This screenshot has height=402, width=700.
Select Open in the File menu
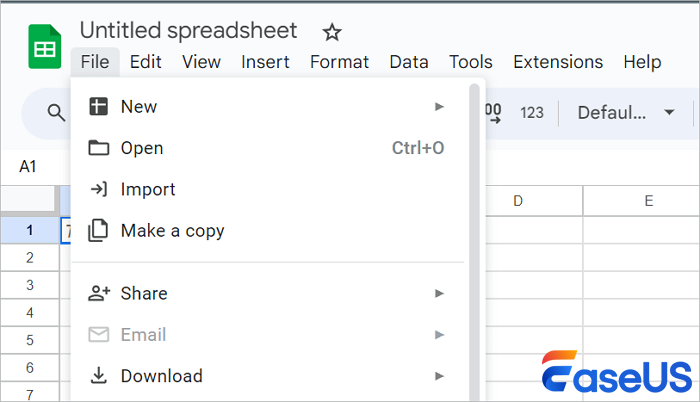click(268, 148)
